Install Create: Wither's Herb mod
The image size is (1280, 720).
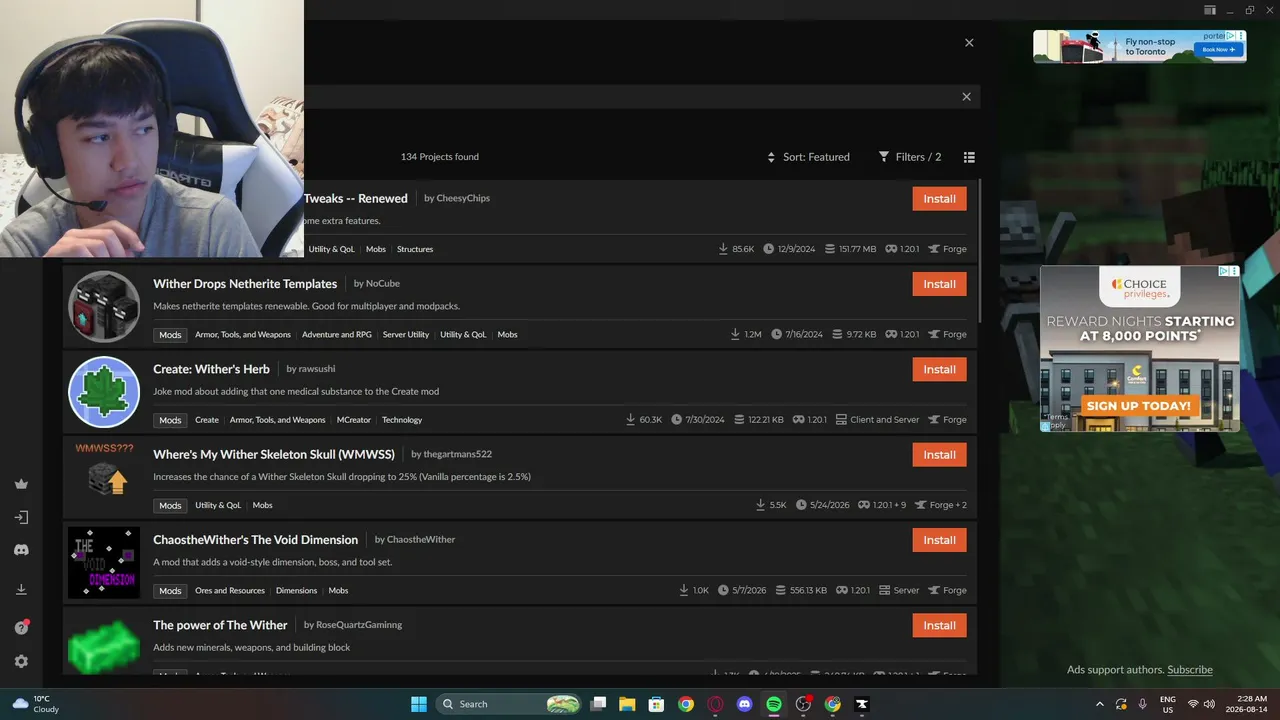pyautogui.click(x=939, y=369)
